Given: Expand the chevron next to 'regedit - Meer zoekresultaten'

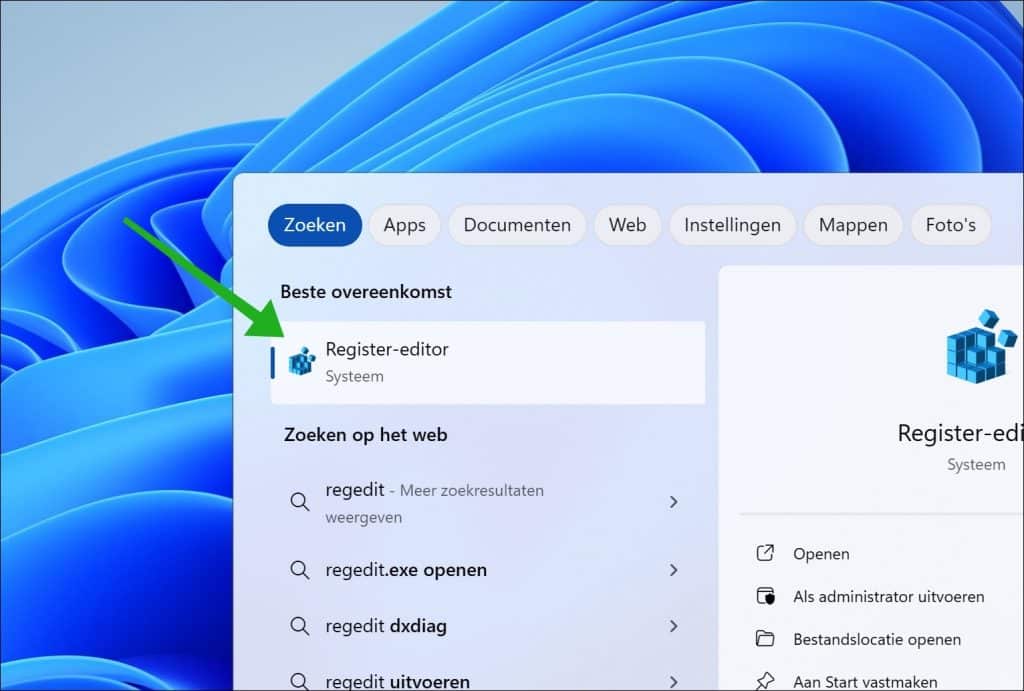Looking at the screenshot, I should coord(673,502).
